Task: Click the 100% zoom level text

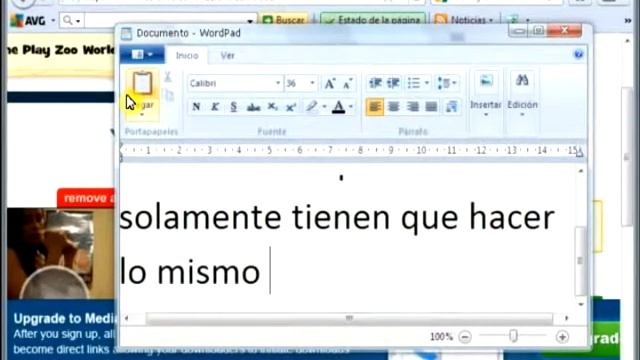Action: [441, 337]
